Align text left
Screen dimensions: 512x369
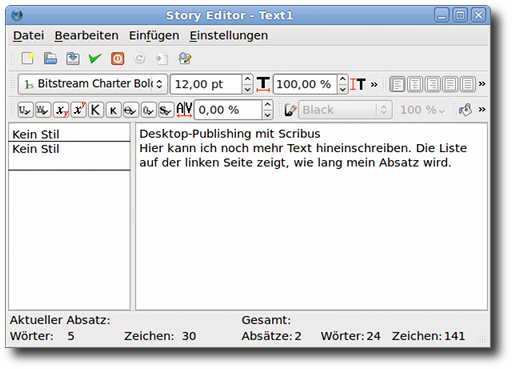(x=397, y=84)
